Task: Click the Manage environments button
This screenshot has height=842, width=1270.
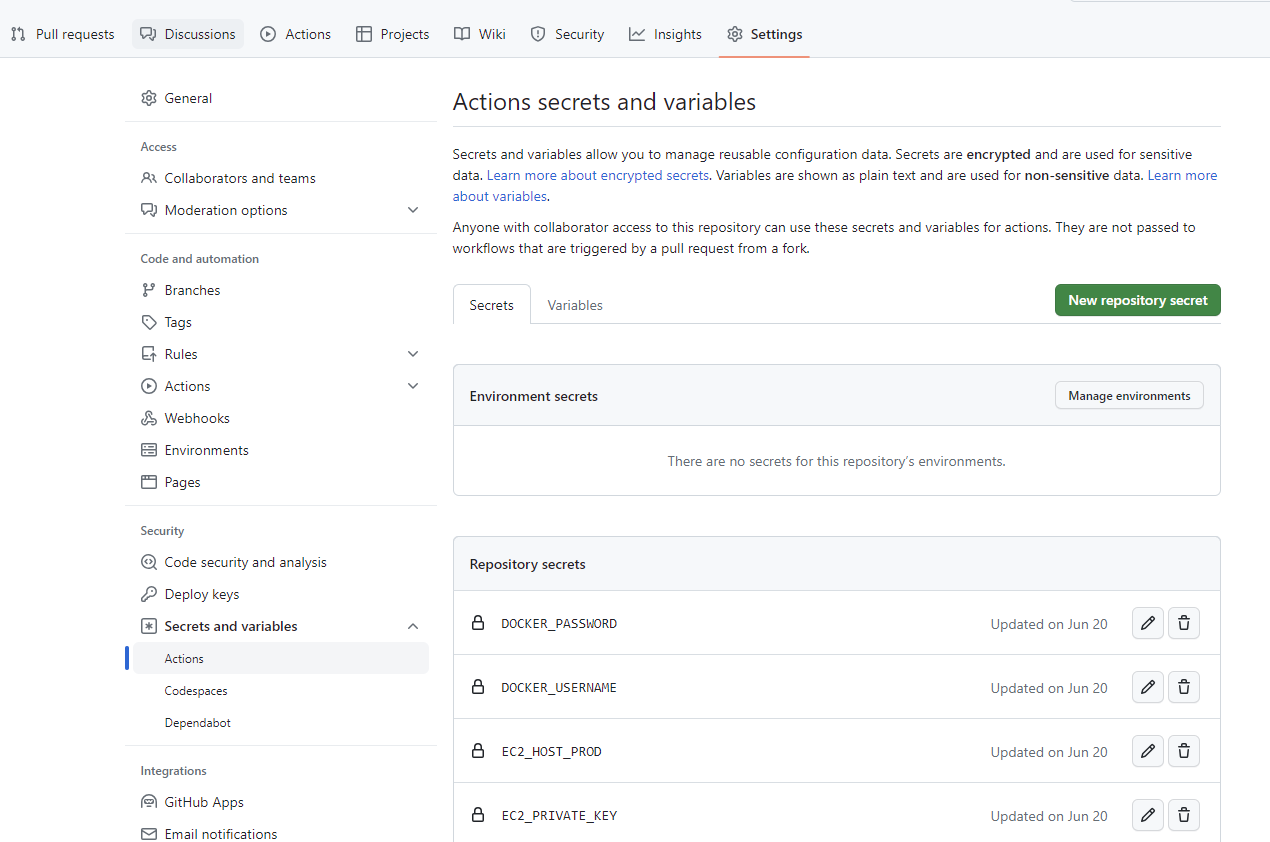Action: 1129,396
